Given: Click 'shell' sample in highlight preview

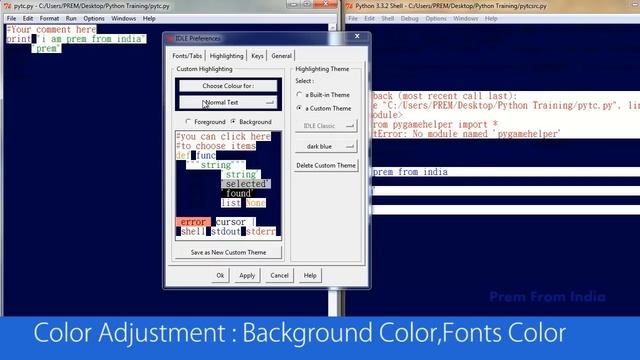Looking at the screenshot, I should click(x=193, y=231).
